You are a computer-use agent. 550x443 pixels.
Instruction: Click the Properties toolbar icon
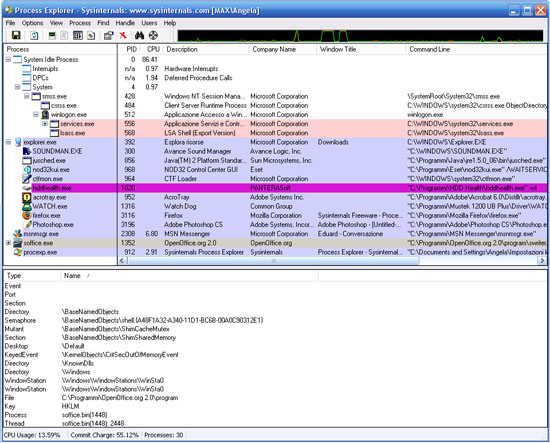pyautogui.click(x=108, y=35)
